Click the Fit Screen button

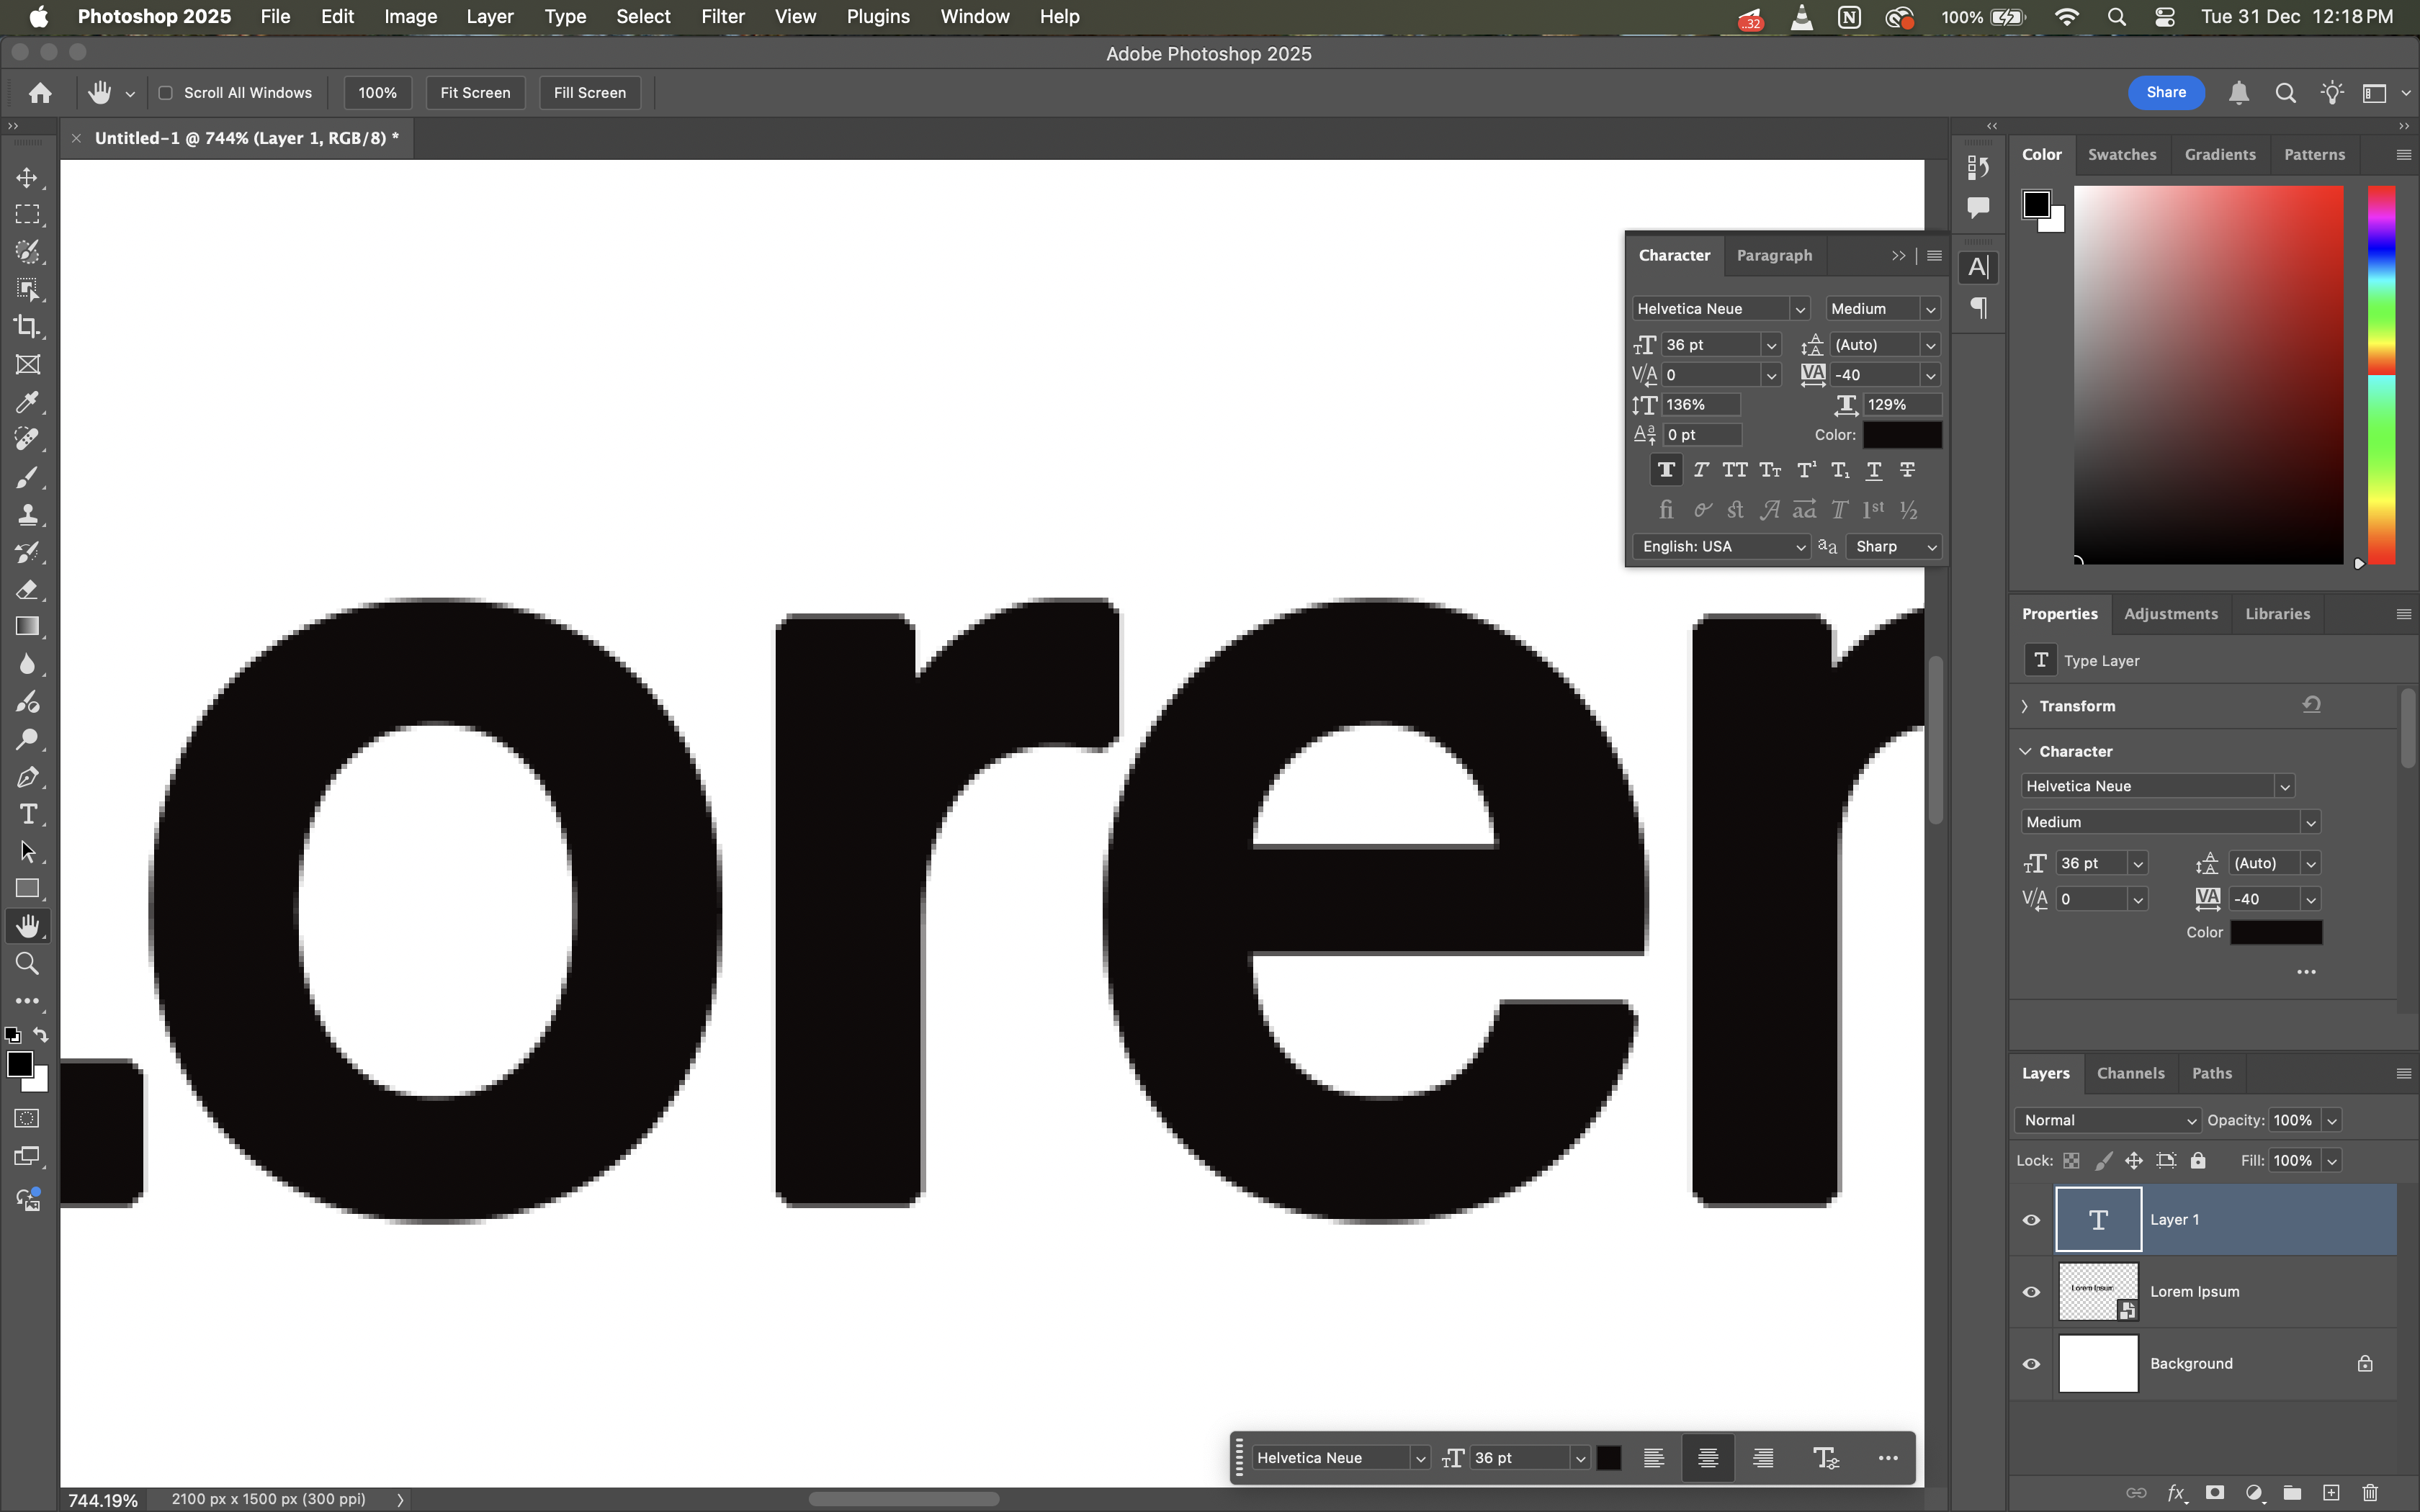[475, 92]
